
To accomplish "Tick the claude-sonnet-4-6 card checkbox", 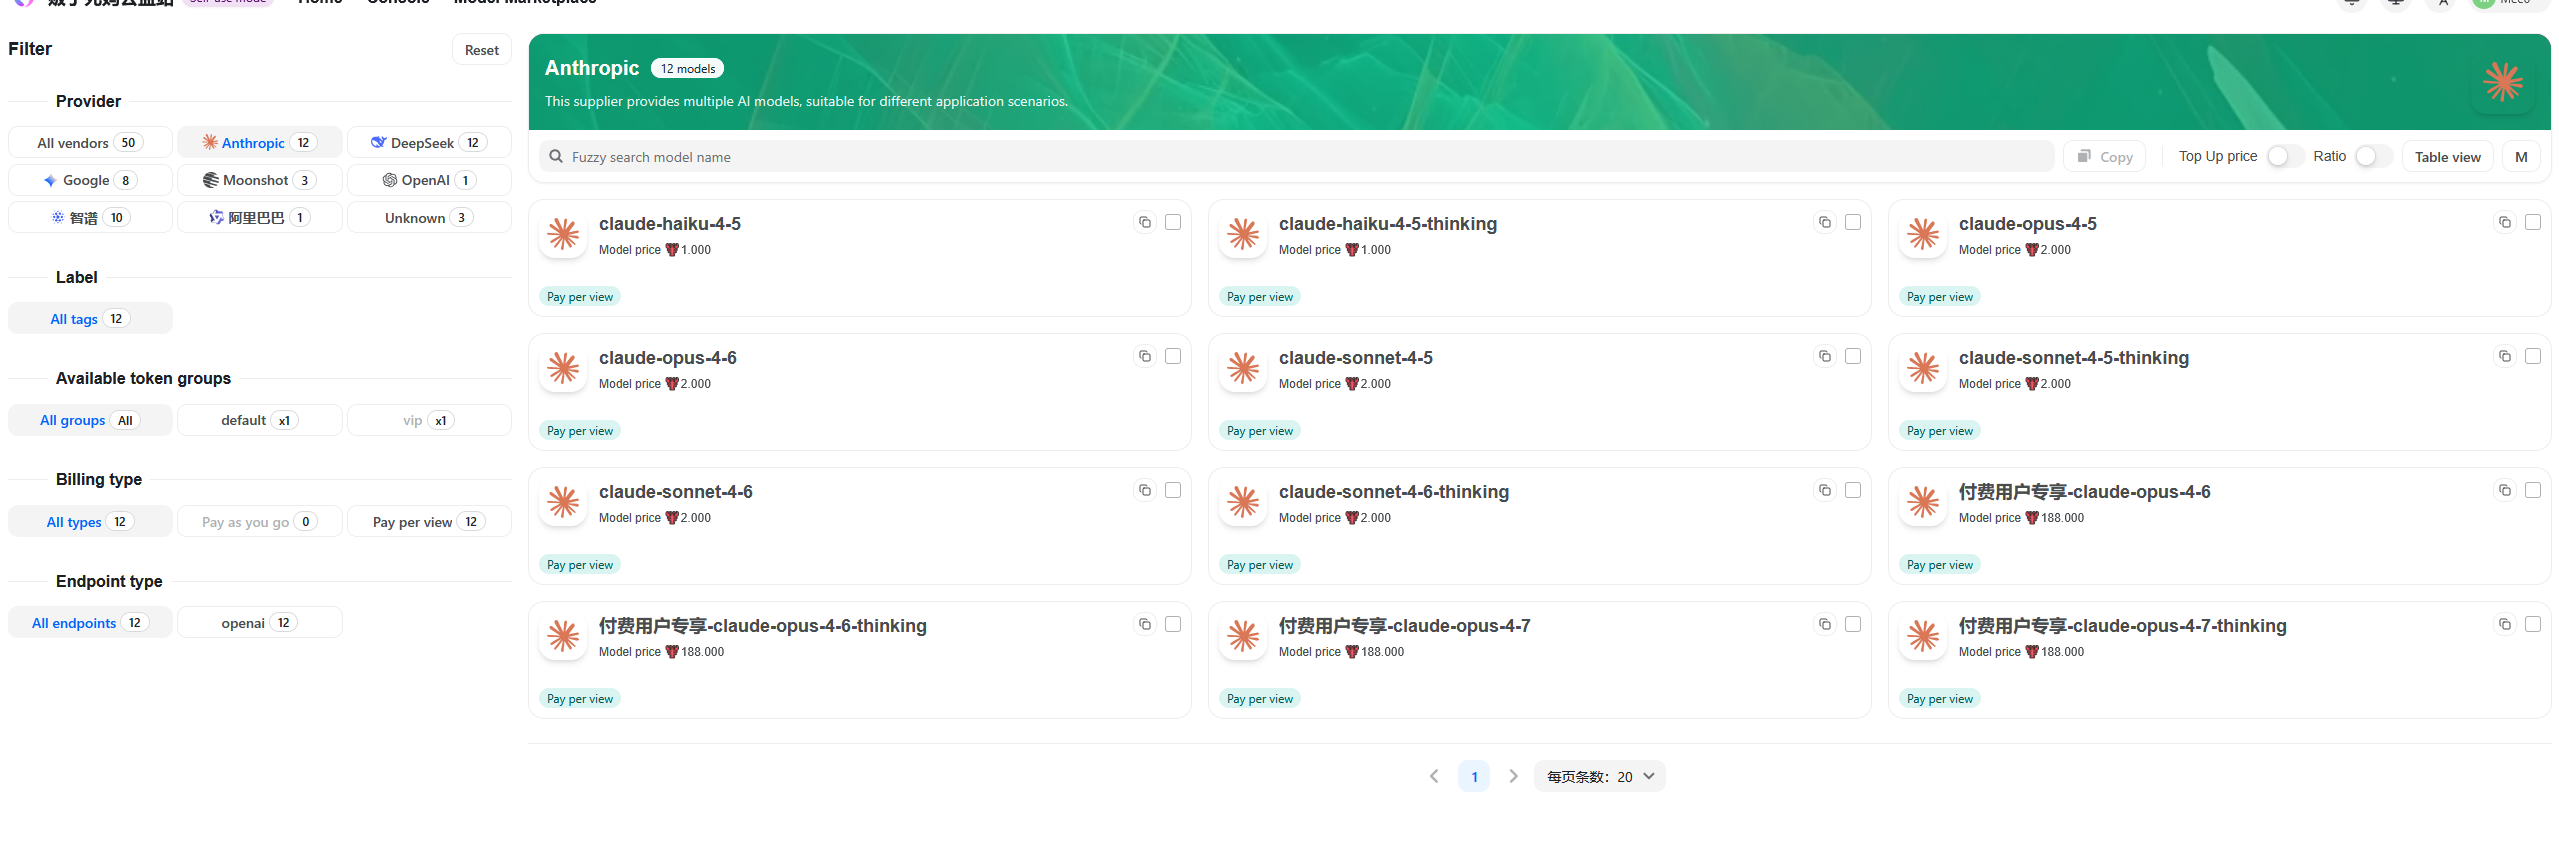I will tap(1173, 490).
